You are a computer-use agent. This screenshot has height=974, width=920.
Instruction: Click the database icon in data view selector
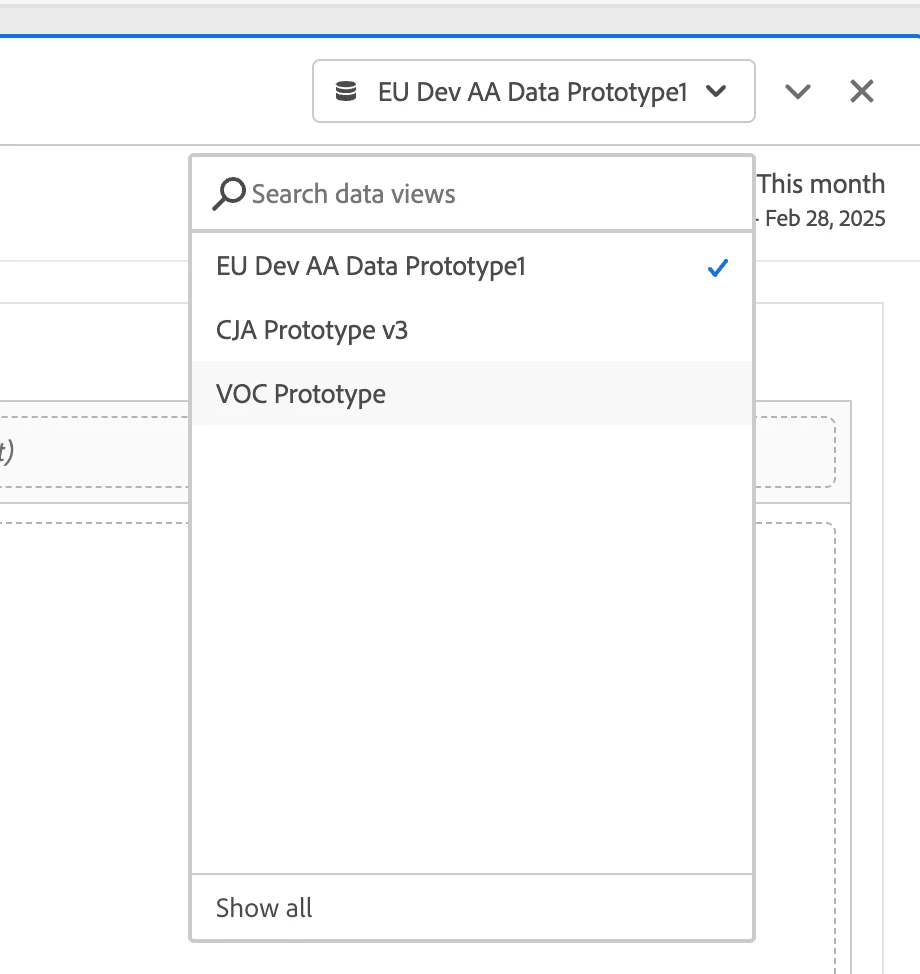click(x=345, y=92)
